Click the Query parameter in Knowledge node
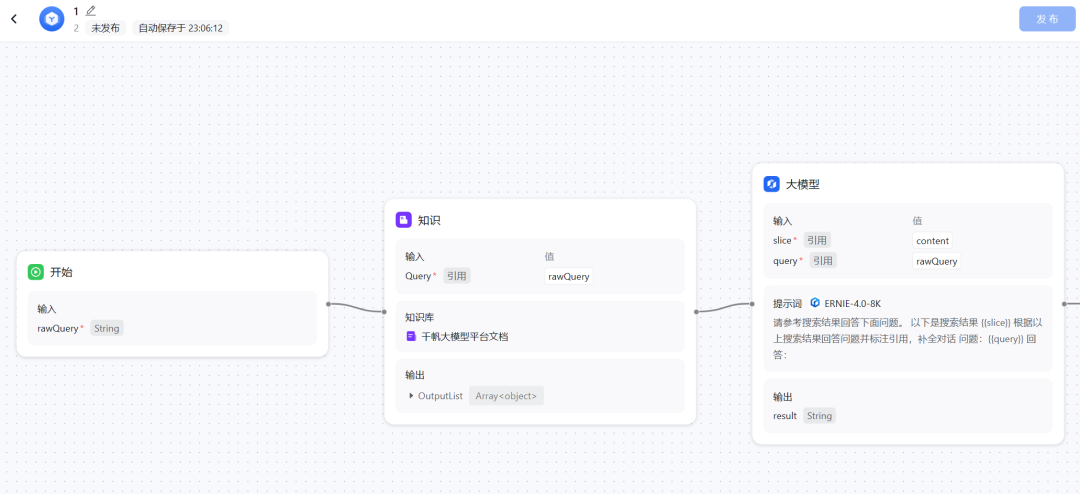The image size is (1080, 494). click(417, 276)
